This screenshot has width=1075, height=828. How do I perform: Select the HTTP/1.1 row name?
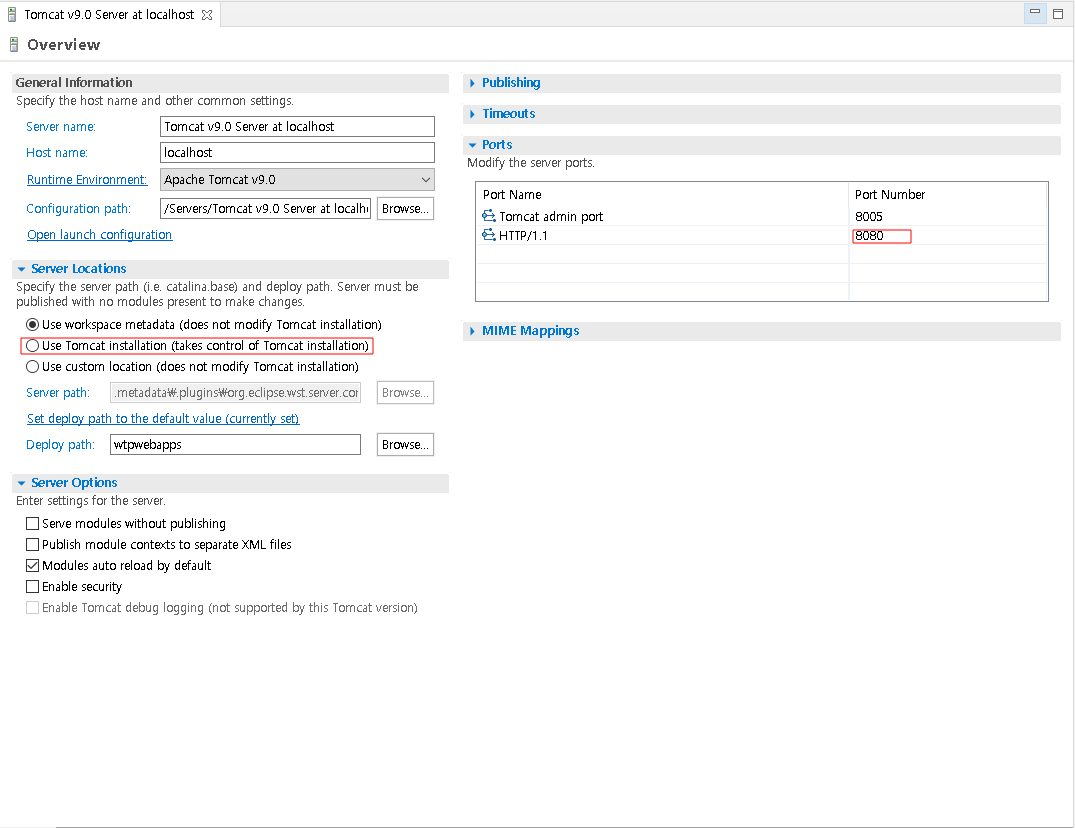[x=523, y=236]
